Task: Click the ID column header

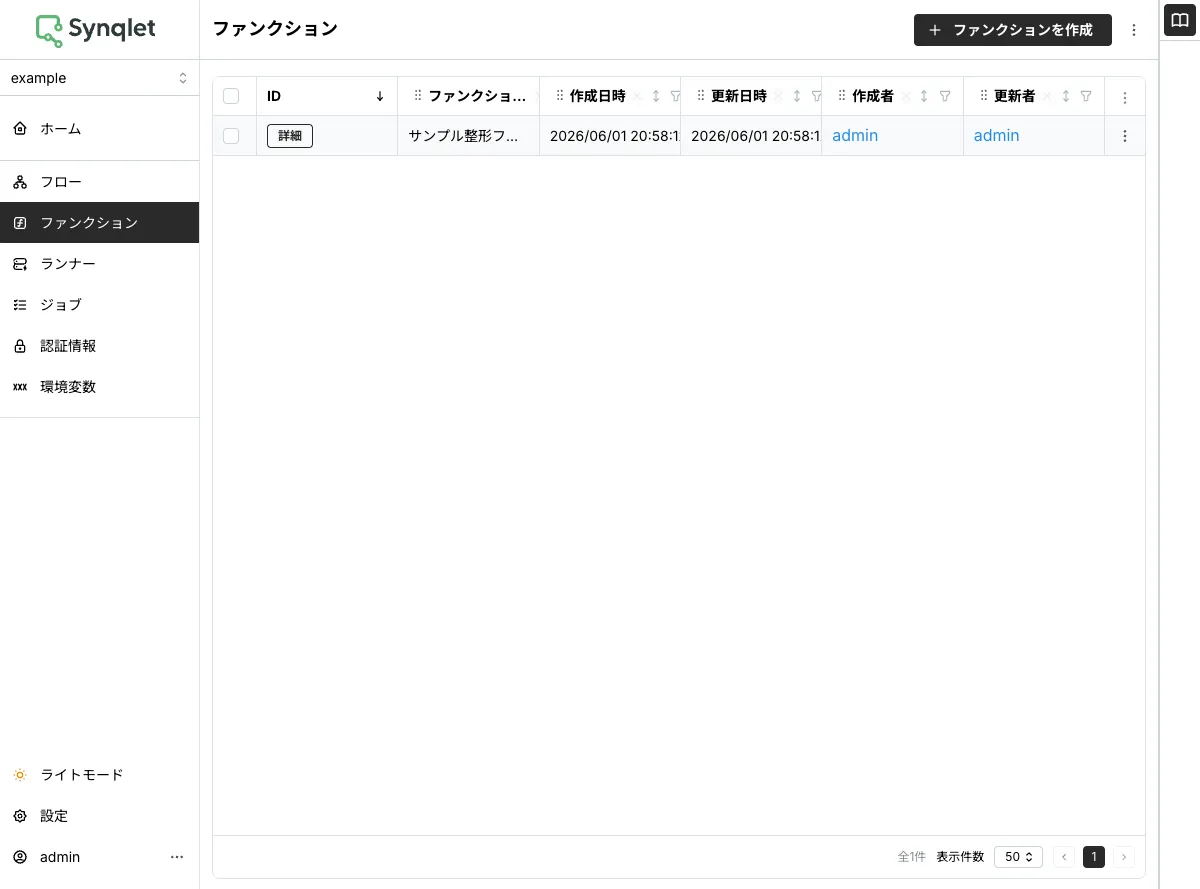Action: tap(327, 97)
